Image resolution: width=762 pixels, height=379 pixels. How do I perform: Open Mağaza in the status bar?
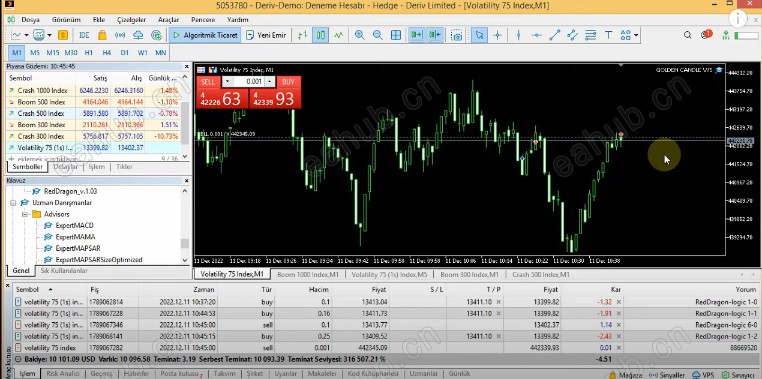point(625,375)
